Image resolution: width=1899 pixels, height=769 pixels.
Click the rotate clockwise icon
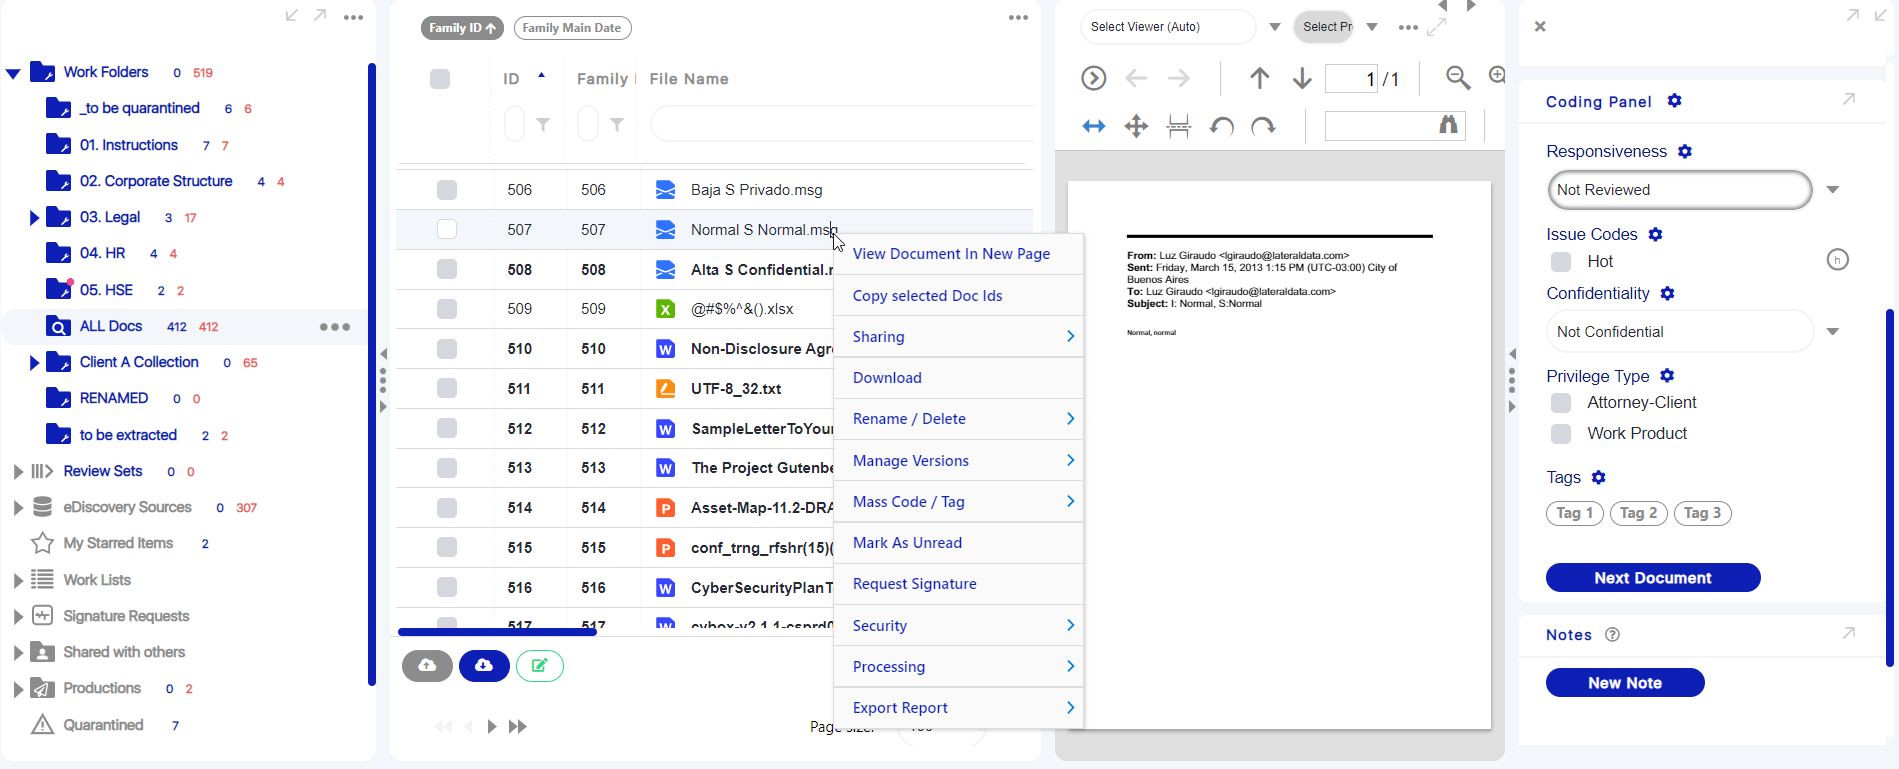(x=1264, y=126)
